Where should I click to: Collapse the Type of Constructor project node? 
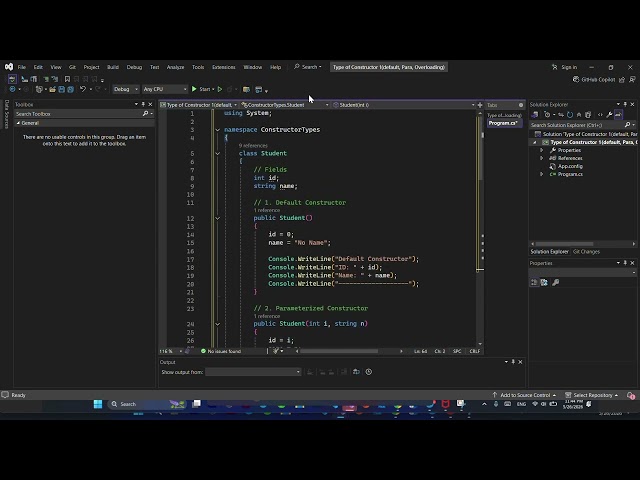(535, 142)
